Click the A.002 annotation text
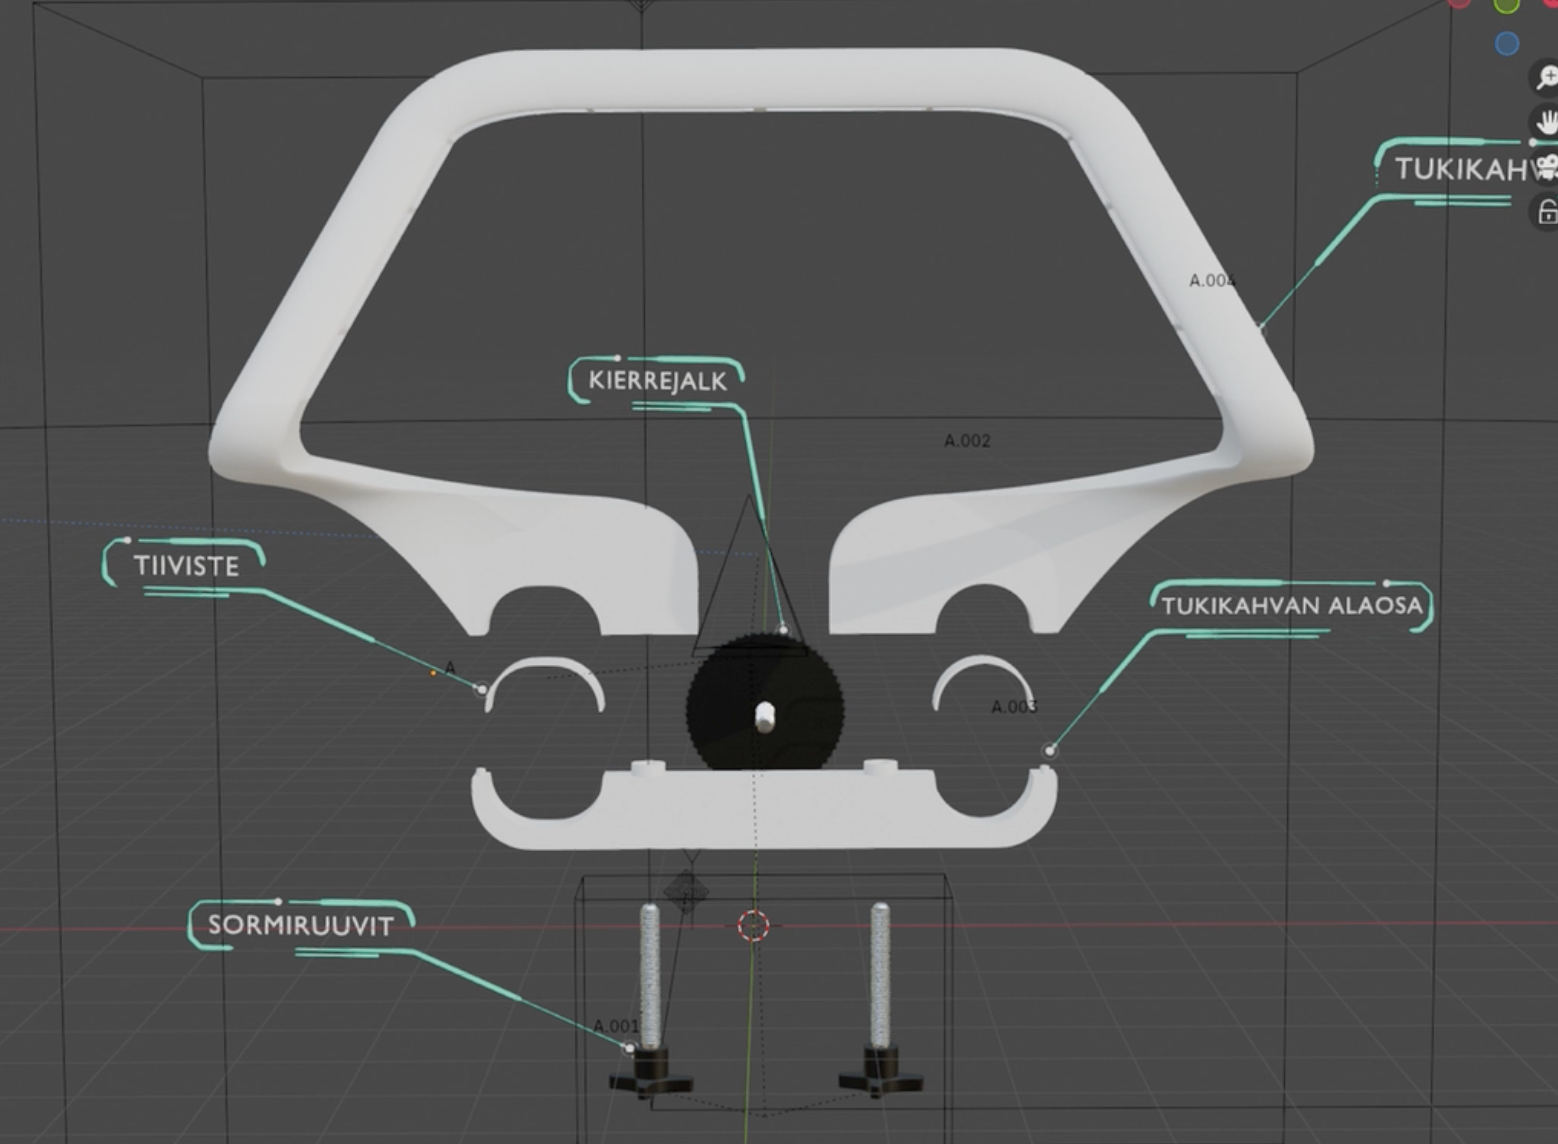Image resolution: width=1558 pixels, height=1144 pixels. (x=967, y=441)
